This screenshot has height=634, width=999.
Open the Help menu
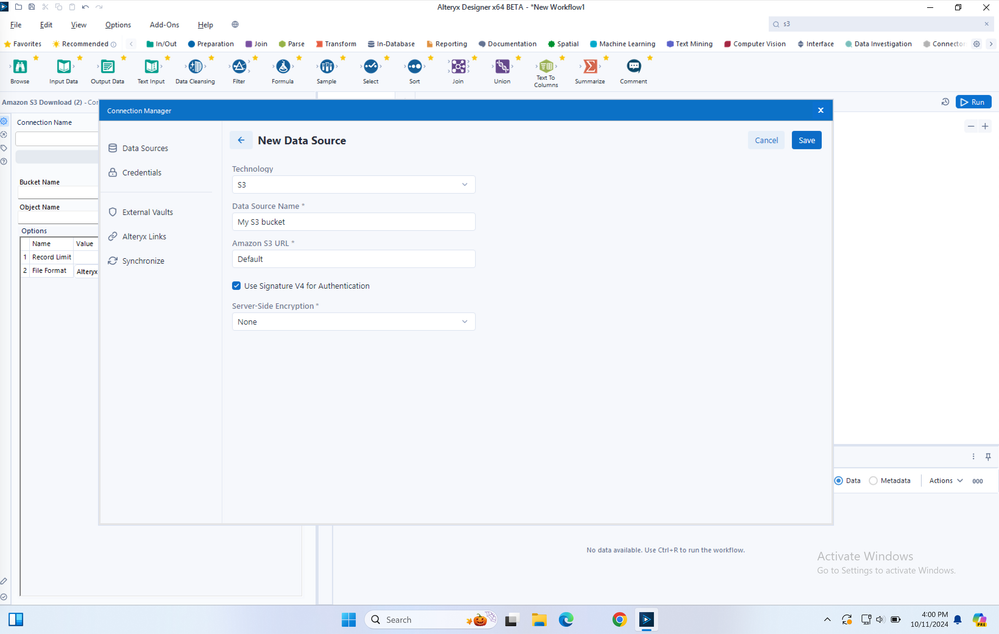click(205, 25)
